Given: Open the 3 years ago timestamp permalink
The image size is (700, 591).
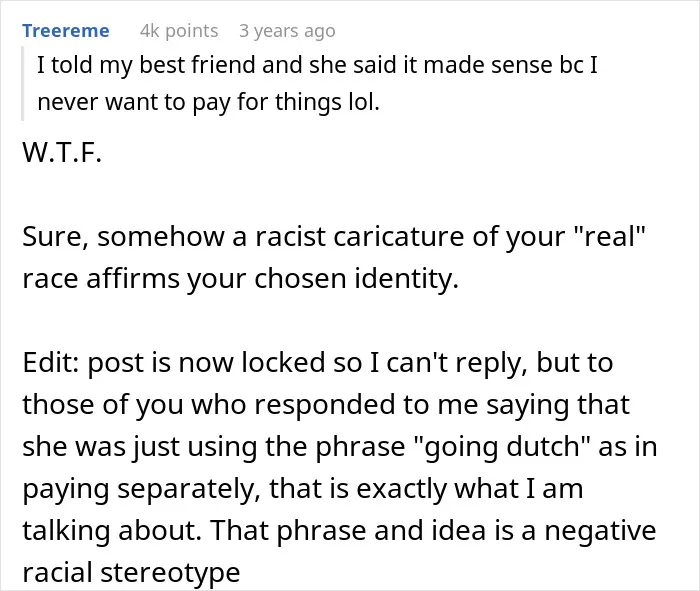Looking at the screenshot, I should point(287,31).
